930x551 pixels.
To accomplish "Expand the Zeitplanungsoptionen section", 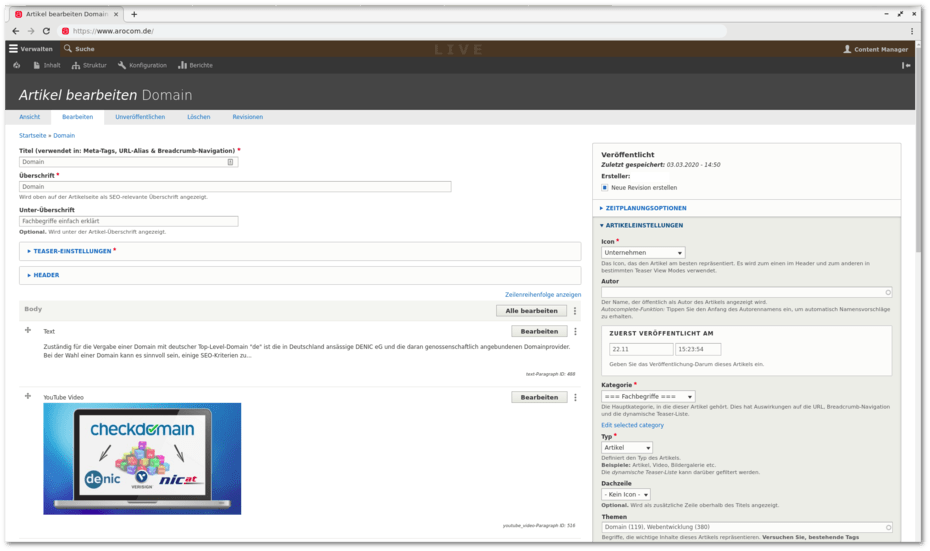I will (x=646, y=208).
